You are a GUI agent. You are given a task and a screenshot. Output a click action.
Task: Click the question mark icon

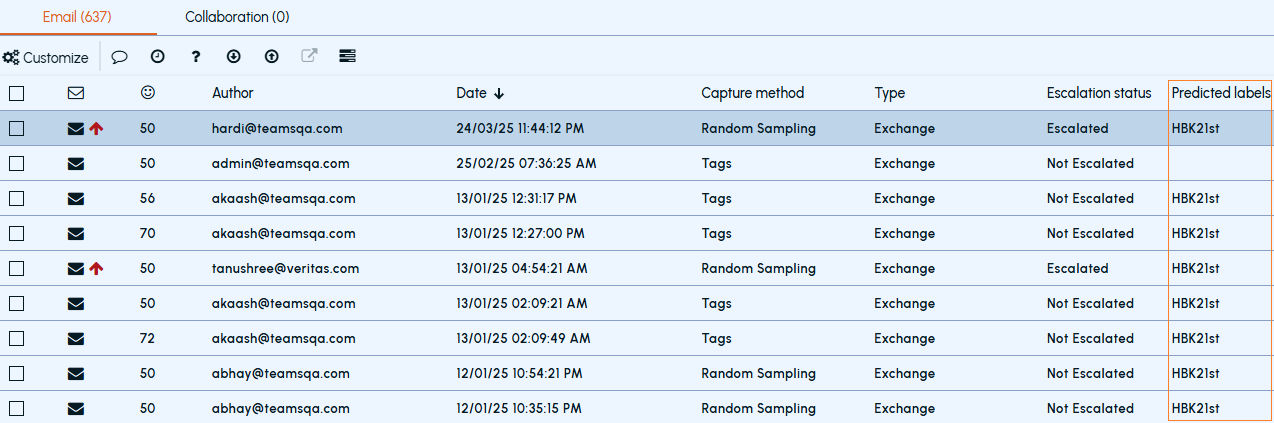pyautogui.click(x=196, y=57)
